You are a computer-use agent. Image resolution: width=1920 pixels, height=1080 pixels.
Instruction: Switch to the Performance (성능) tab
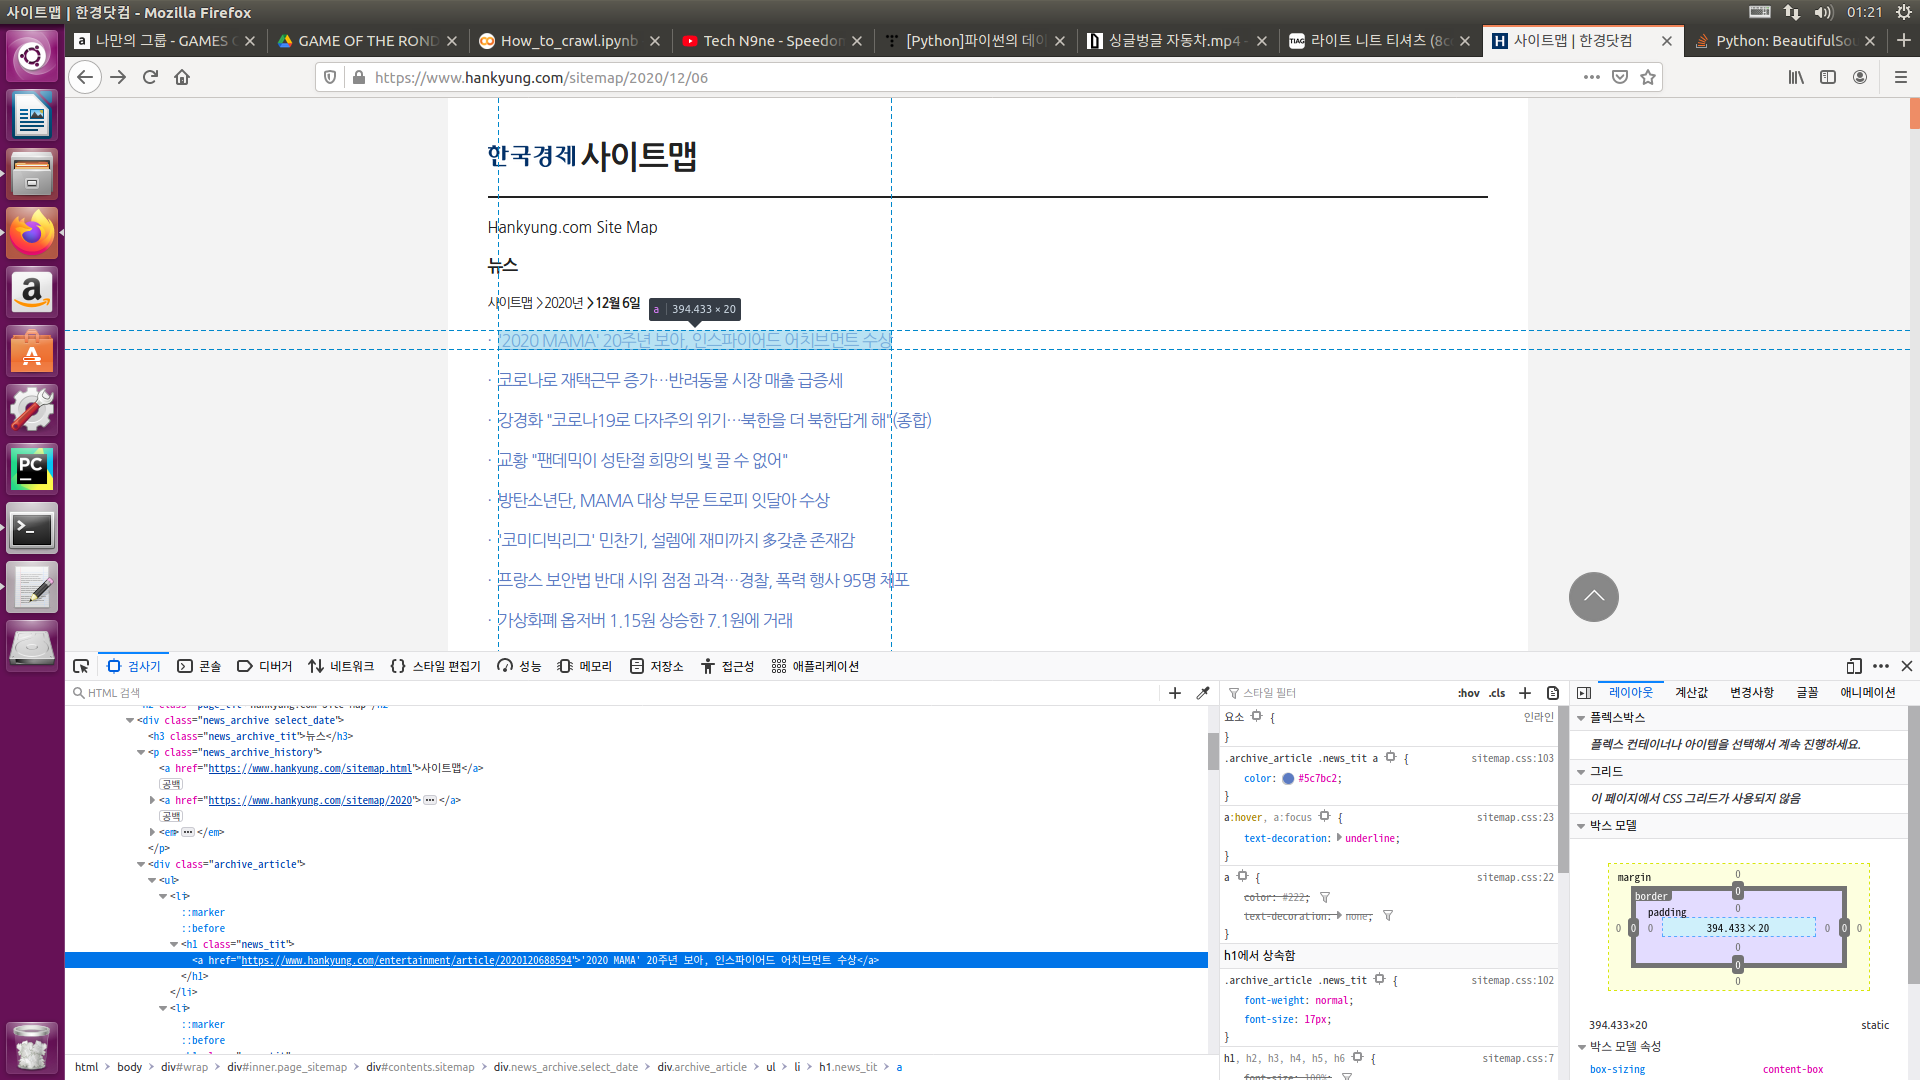pos(519,666)
